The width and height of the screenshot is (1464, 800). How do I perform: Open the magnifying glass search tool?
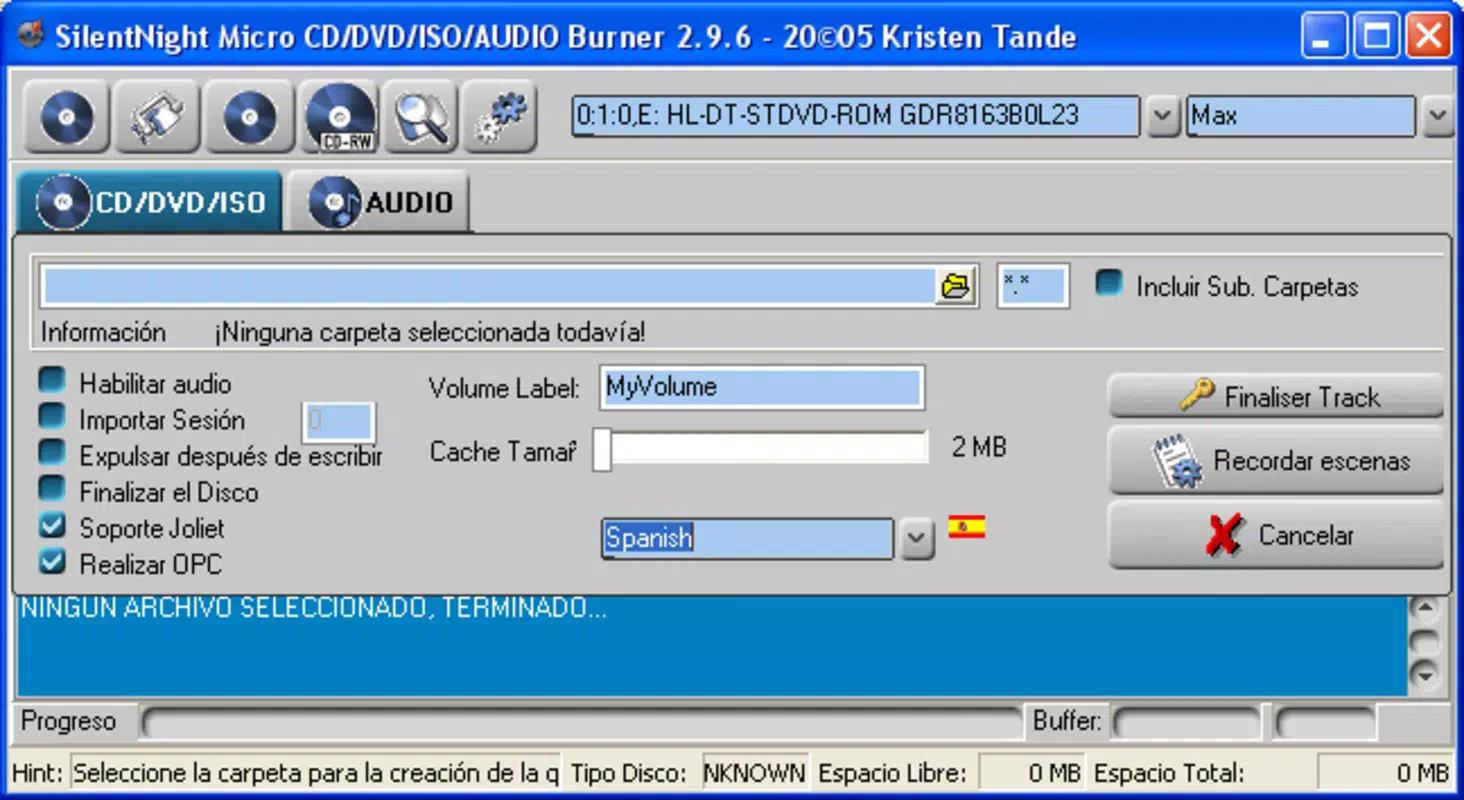click(421, 117)
